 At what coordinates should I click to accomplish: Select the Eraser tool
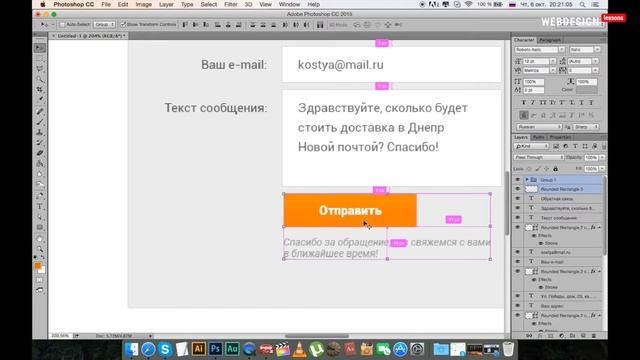tap(40, 153)
